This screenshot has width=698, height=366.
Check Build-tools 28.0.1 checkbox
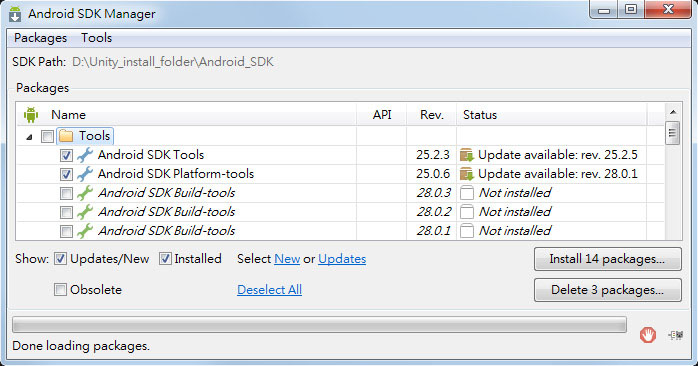pos(66,232)
